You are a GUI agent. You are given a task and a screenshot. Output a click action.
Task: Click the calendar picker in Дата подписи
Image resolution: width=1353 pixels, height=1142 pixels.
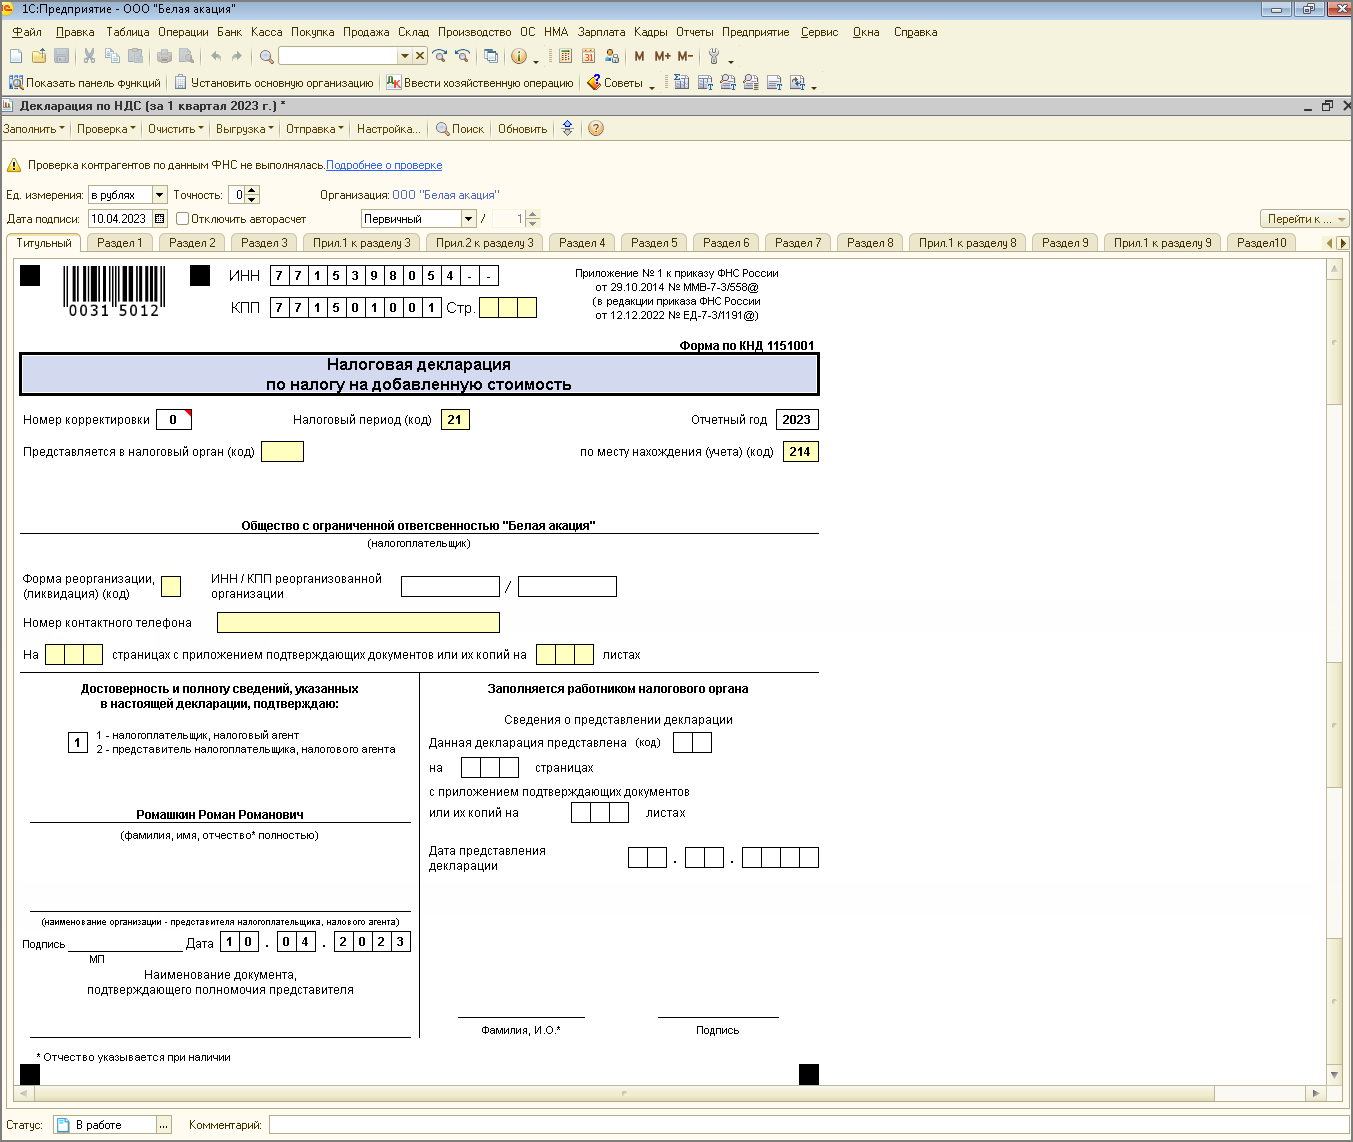point(159,219)
